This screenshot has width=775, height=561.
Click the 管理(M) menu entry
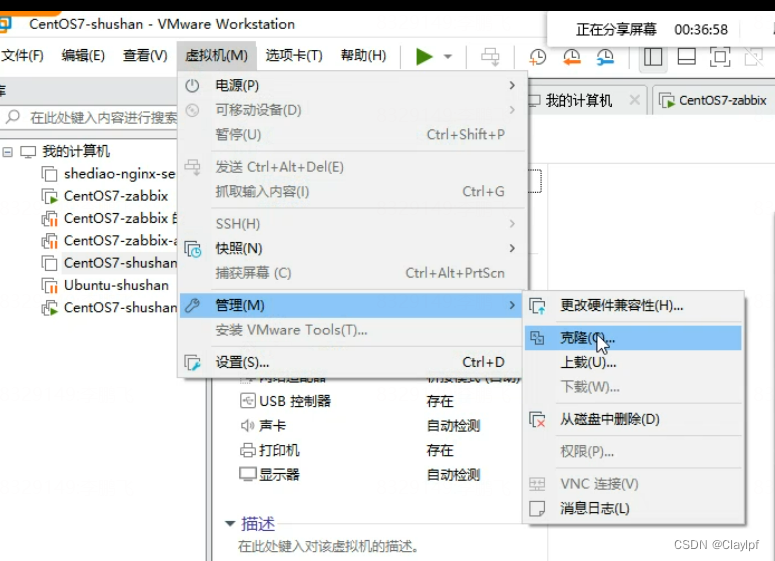pyautogui.click(x=352, y=305)
